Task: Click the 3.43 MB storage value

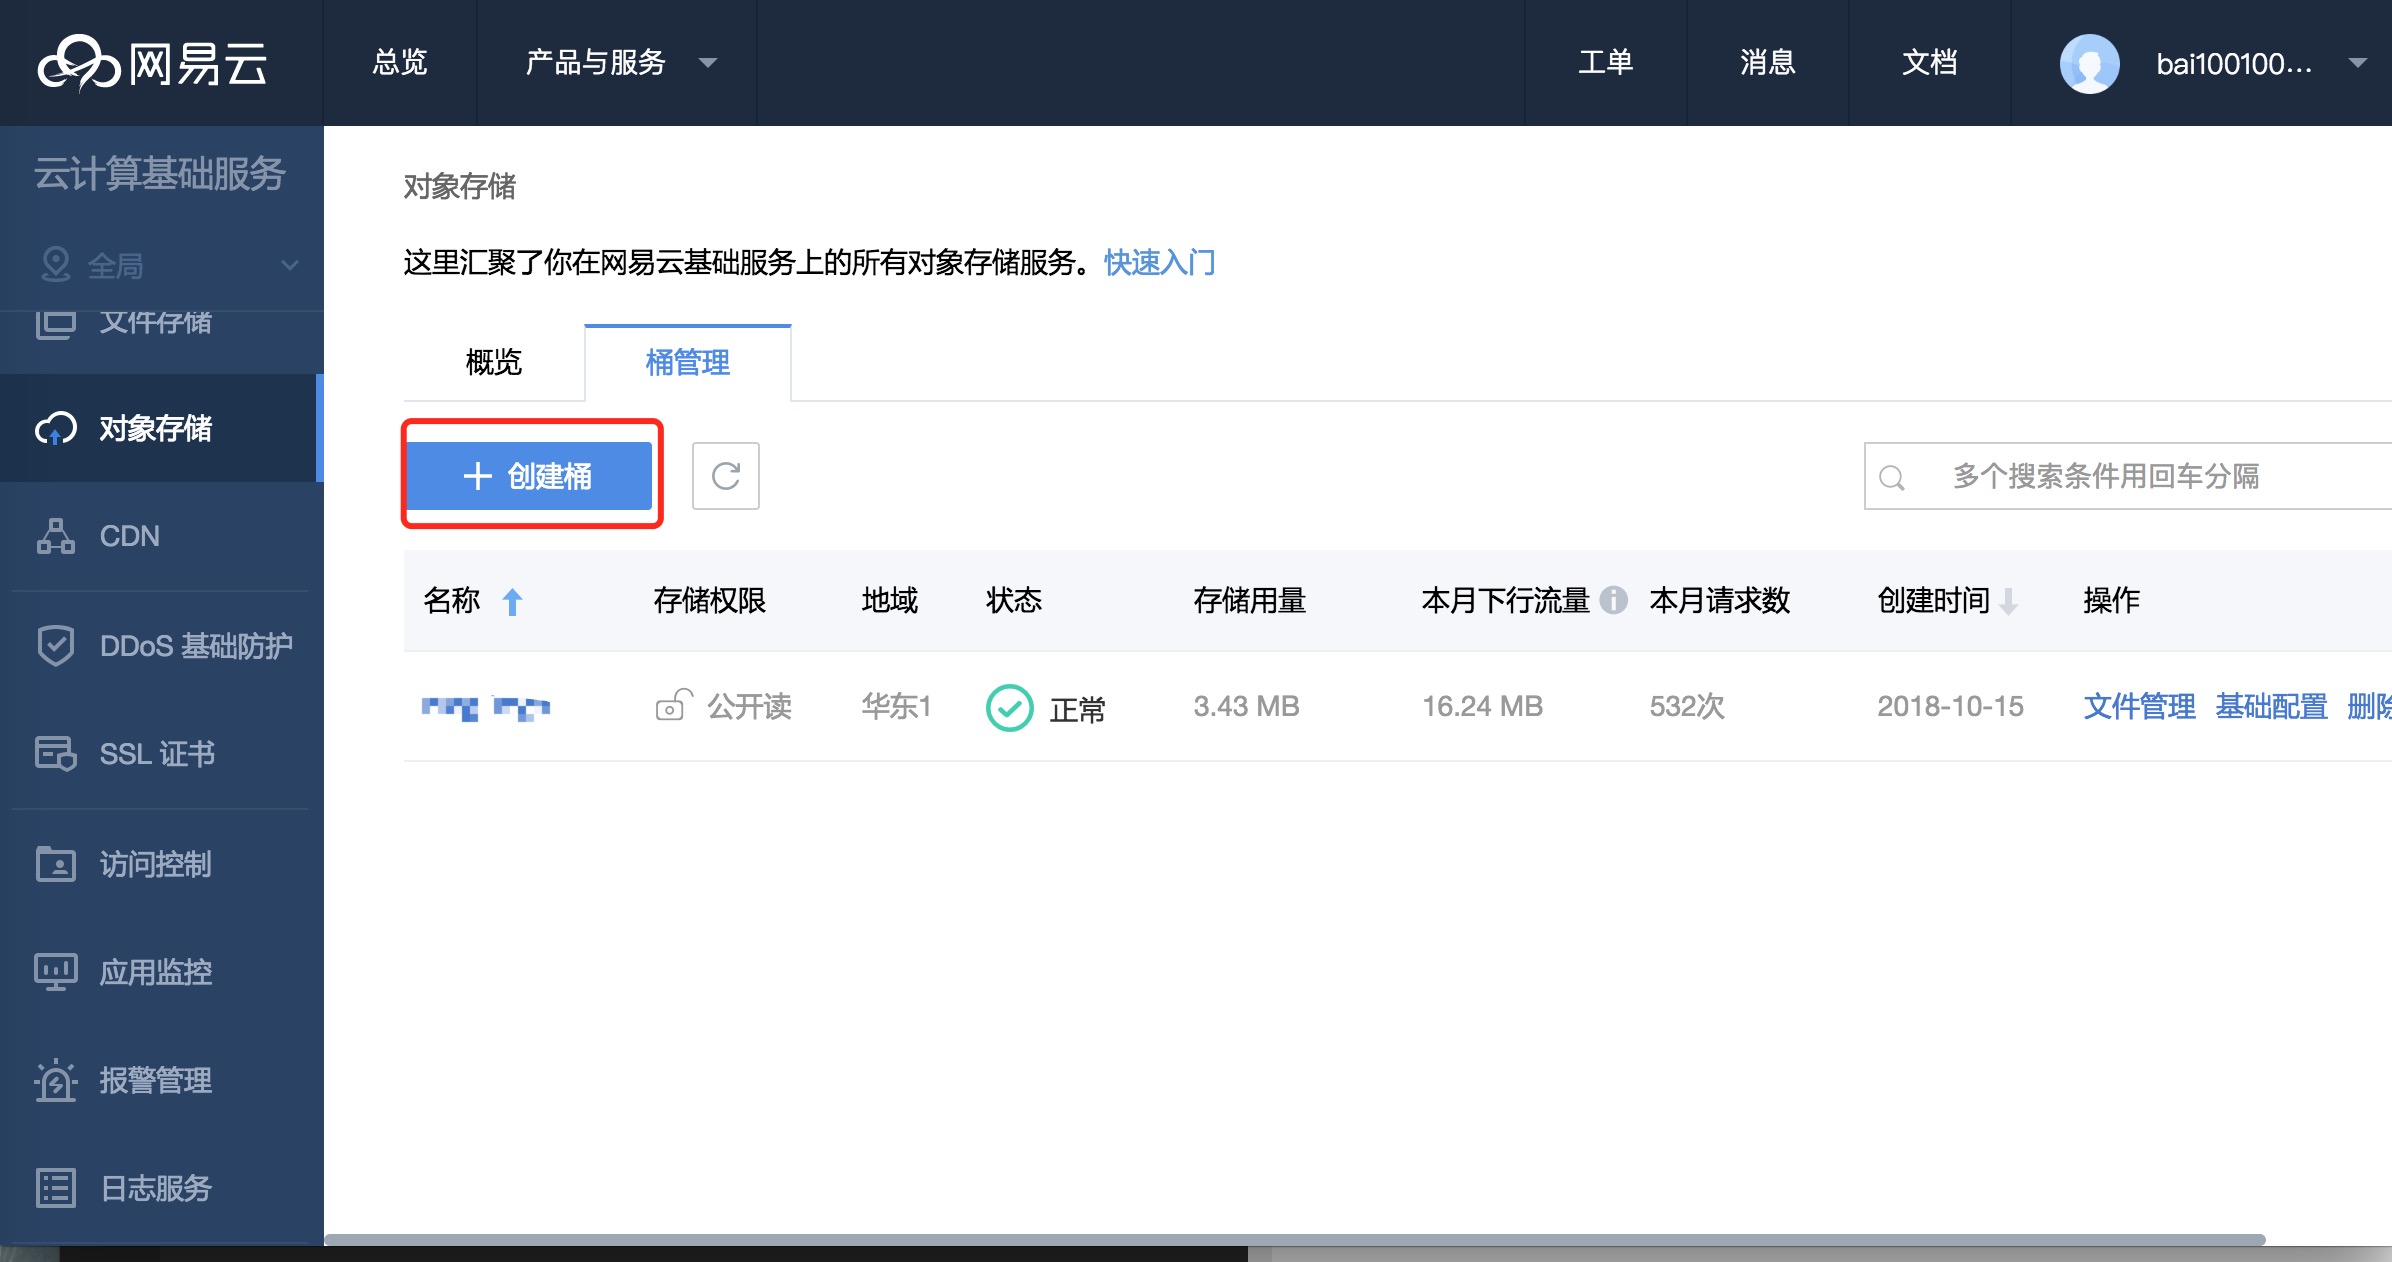Action: tap(1246, 706)
